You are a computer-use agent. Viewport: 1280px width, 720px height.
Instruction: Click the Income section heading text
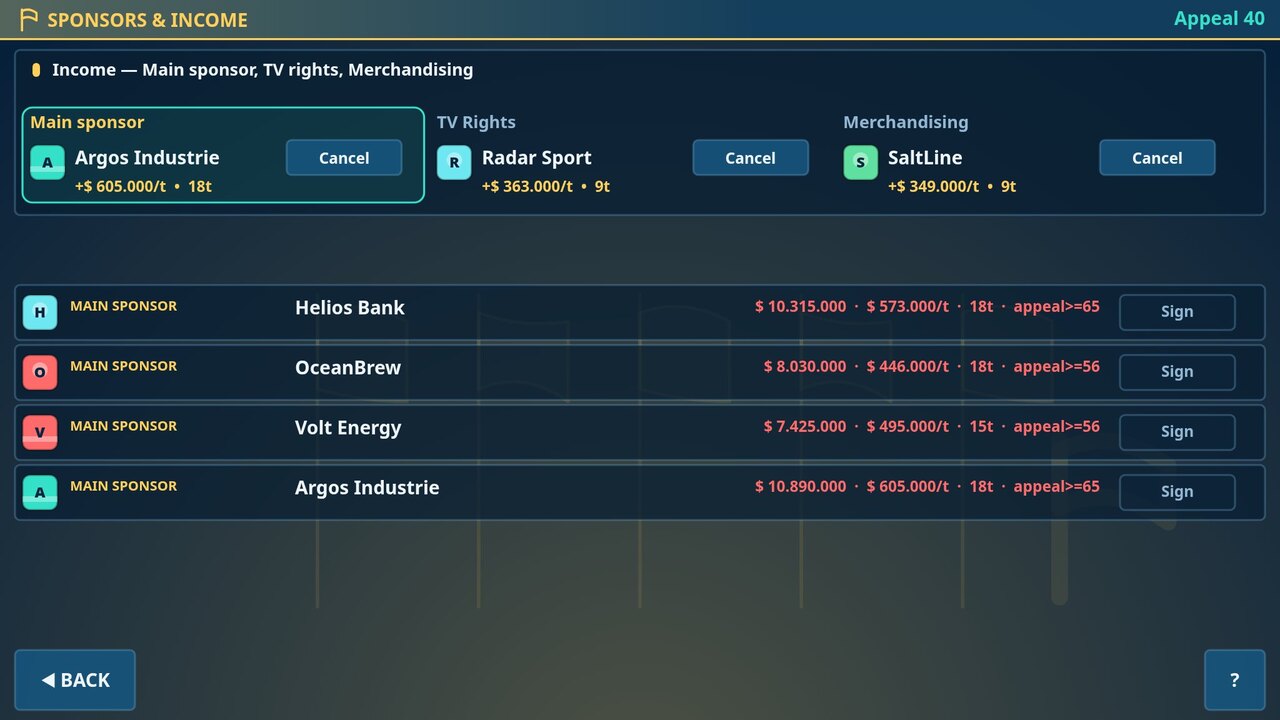[263, 70]
